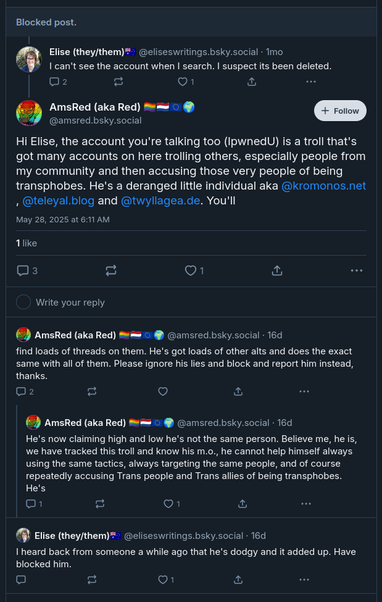The height and width of the screenshot is (602, 382).
Task: Open options on 'He's now claiming' reply
Action: tap(306, 504)
